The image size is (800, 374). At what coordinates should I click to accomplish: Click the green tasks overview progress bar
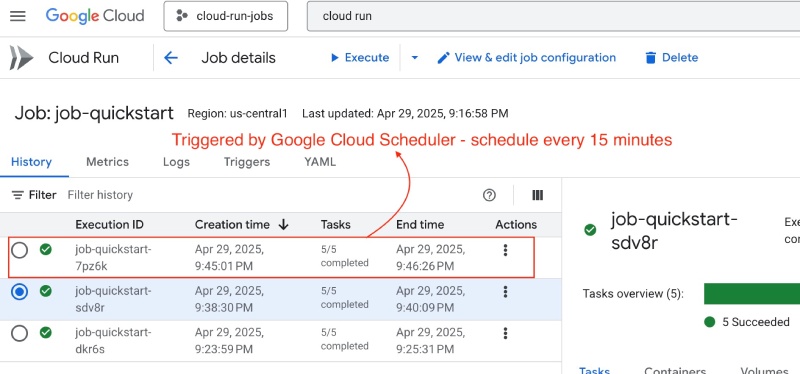(752, 294)
